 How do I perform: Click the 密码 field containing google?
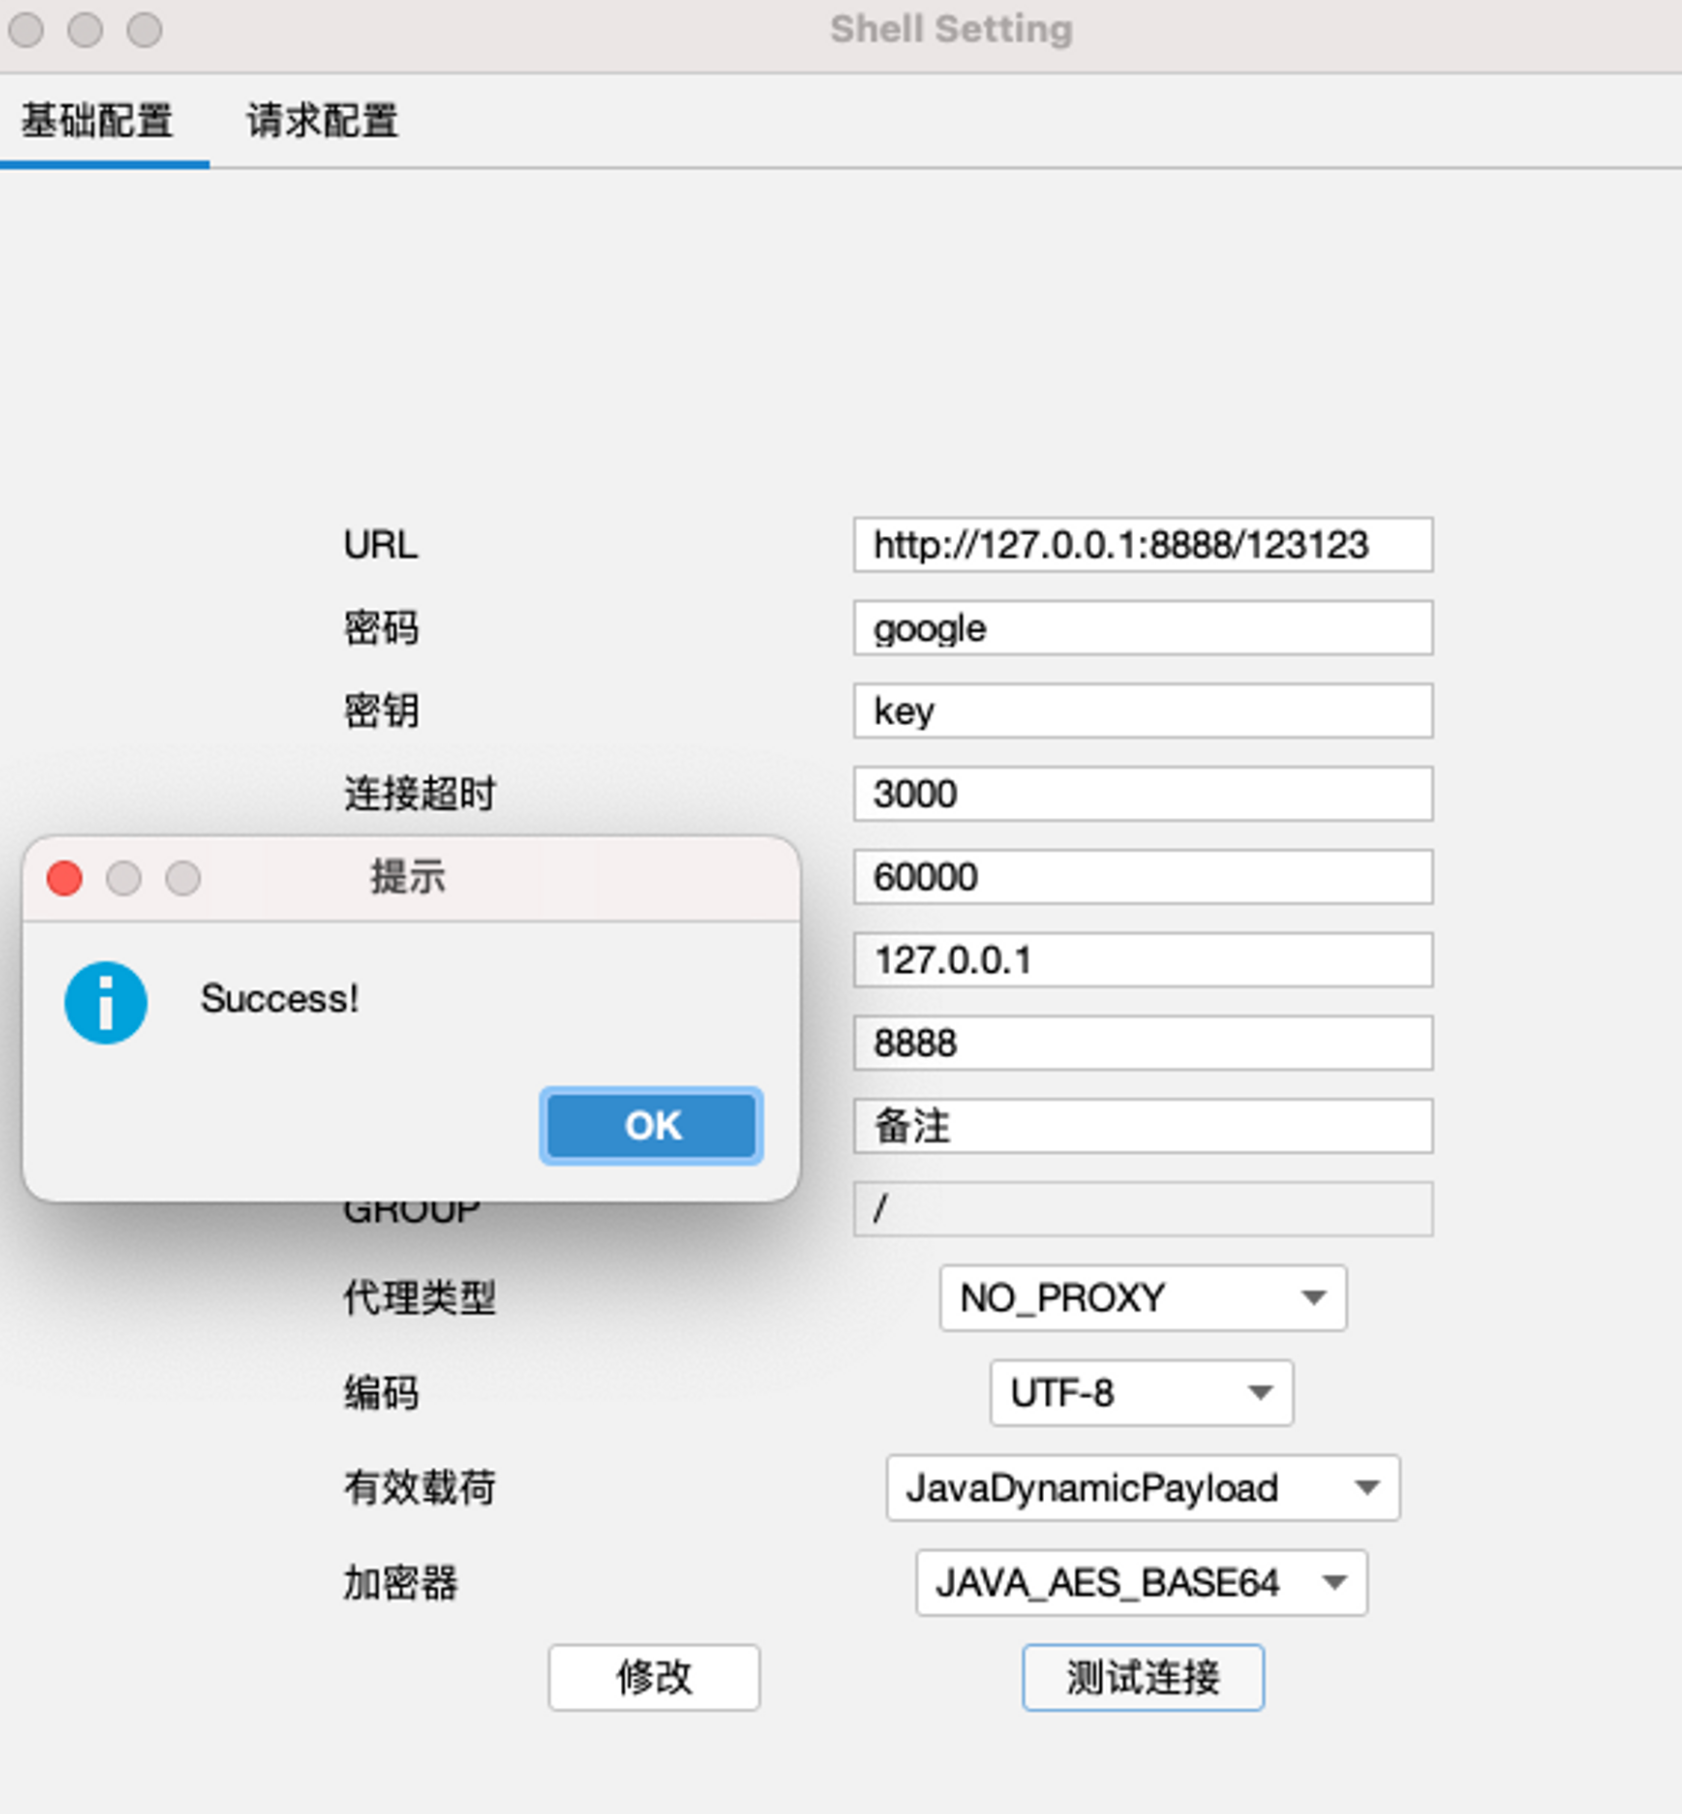tap(1143, 628)
